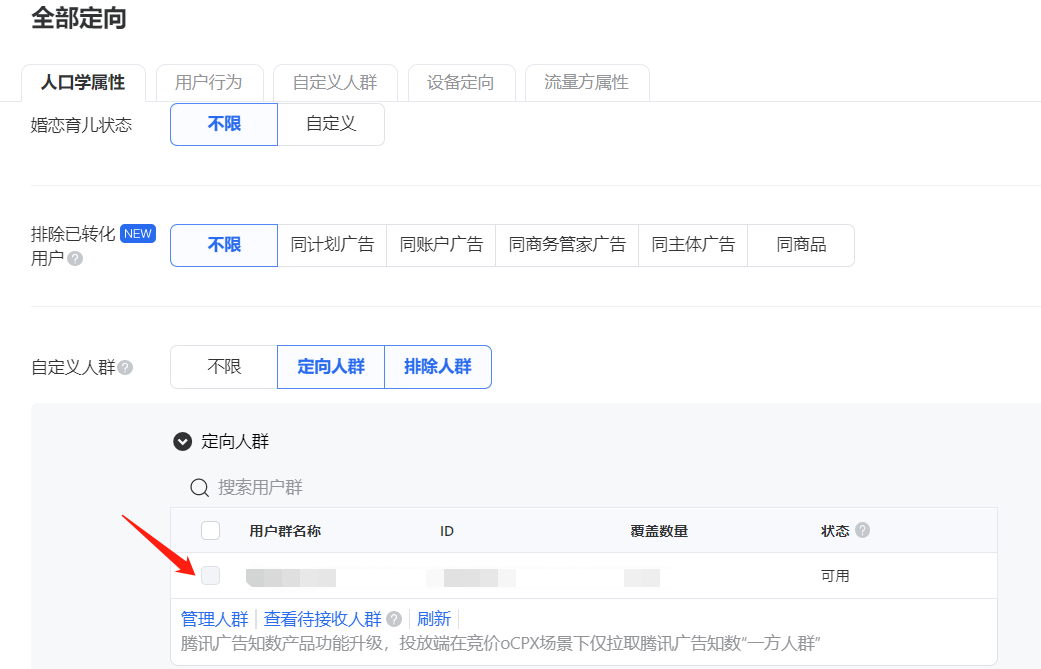
Task: Switch to the 设备定向 tab
Action: 461,82
